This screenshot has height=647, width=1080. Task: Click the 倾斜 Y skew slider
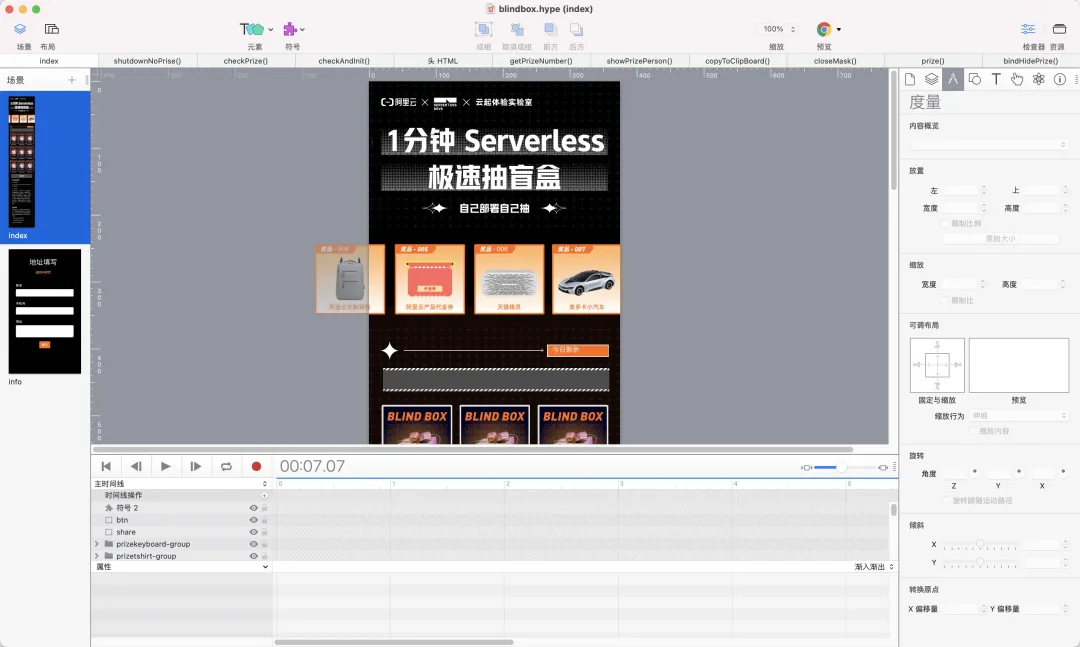(x=981, y=563)
